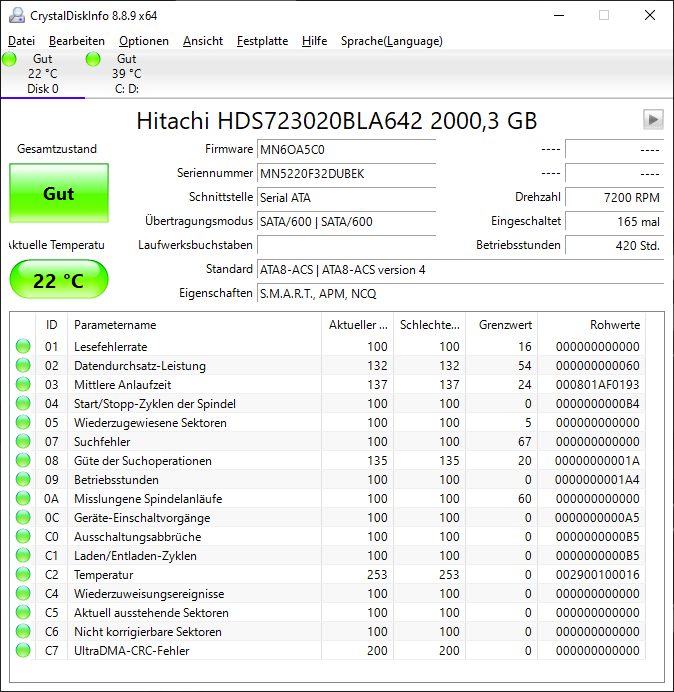Select the Nicht korrigierbare Sektoren parameter name
The height and width of the screenshot is (692, 674).
point(147,632)
